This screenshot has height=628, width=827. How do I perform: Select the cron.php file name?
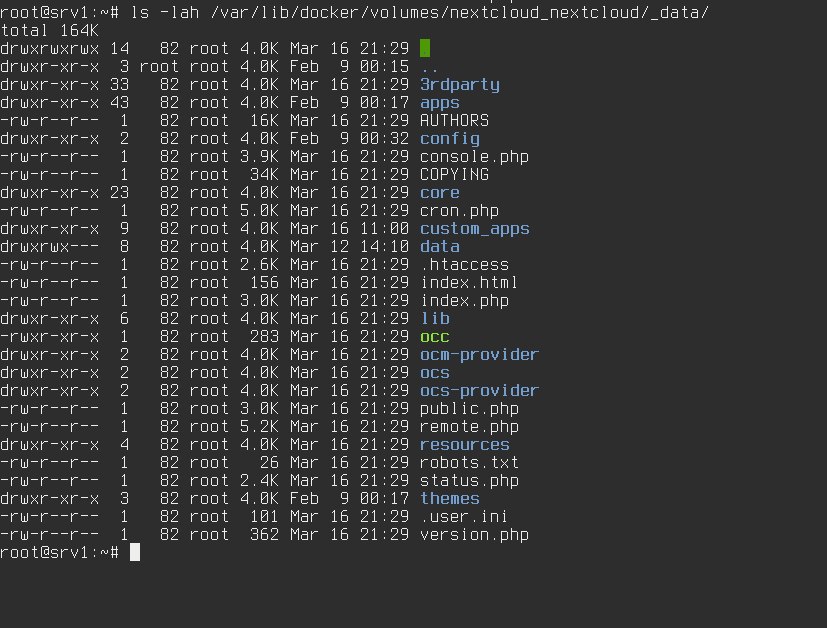pos(459,210)
